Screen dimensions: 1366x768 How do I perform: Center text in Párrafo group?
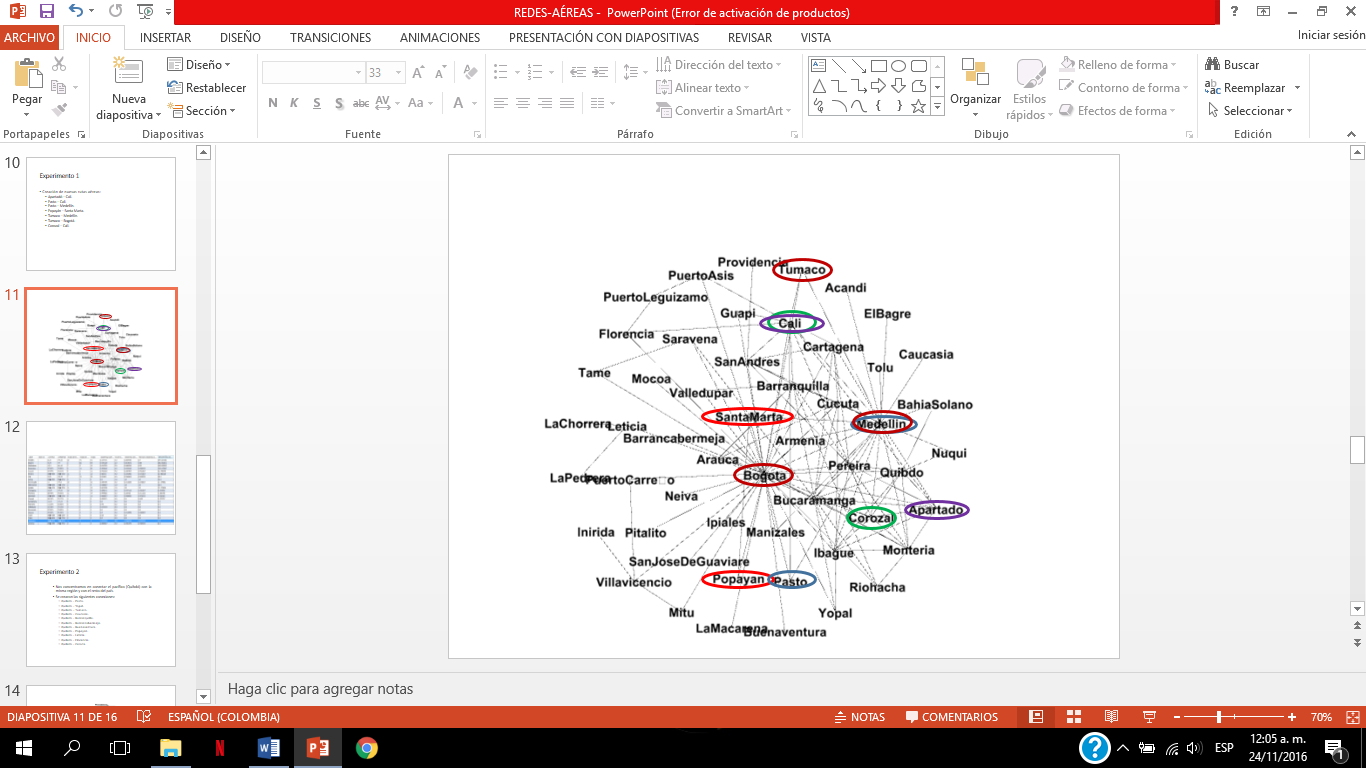click(x=523, y=103)
